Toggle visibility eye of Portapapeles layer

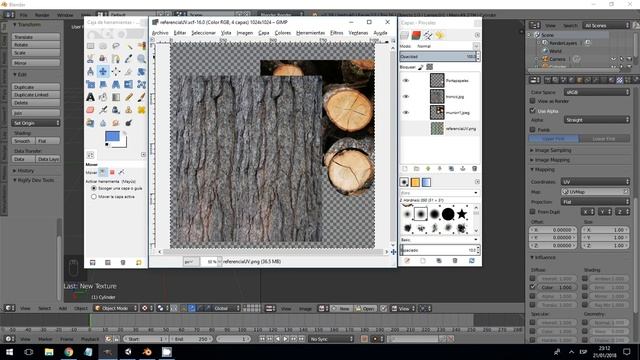click(x=406, y=80)
